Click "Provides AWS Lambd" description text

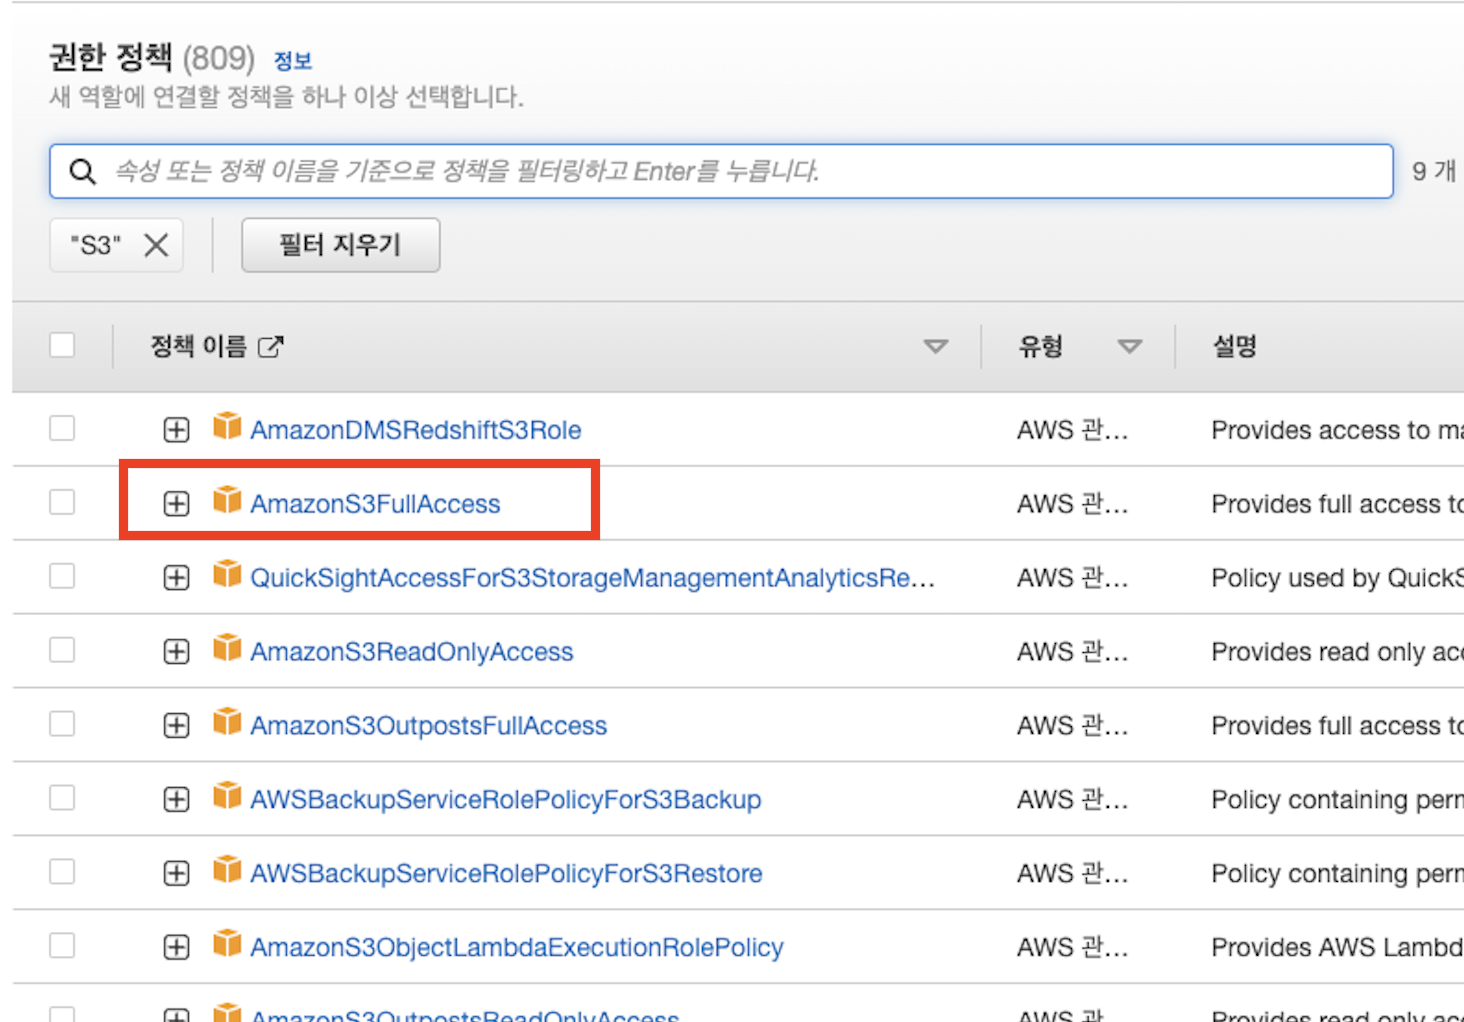coord(1337,947)
